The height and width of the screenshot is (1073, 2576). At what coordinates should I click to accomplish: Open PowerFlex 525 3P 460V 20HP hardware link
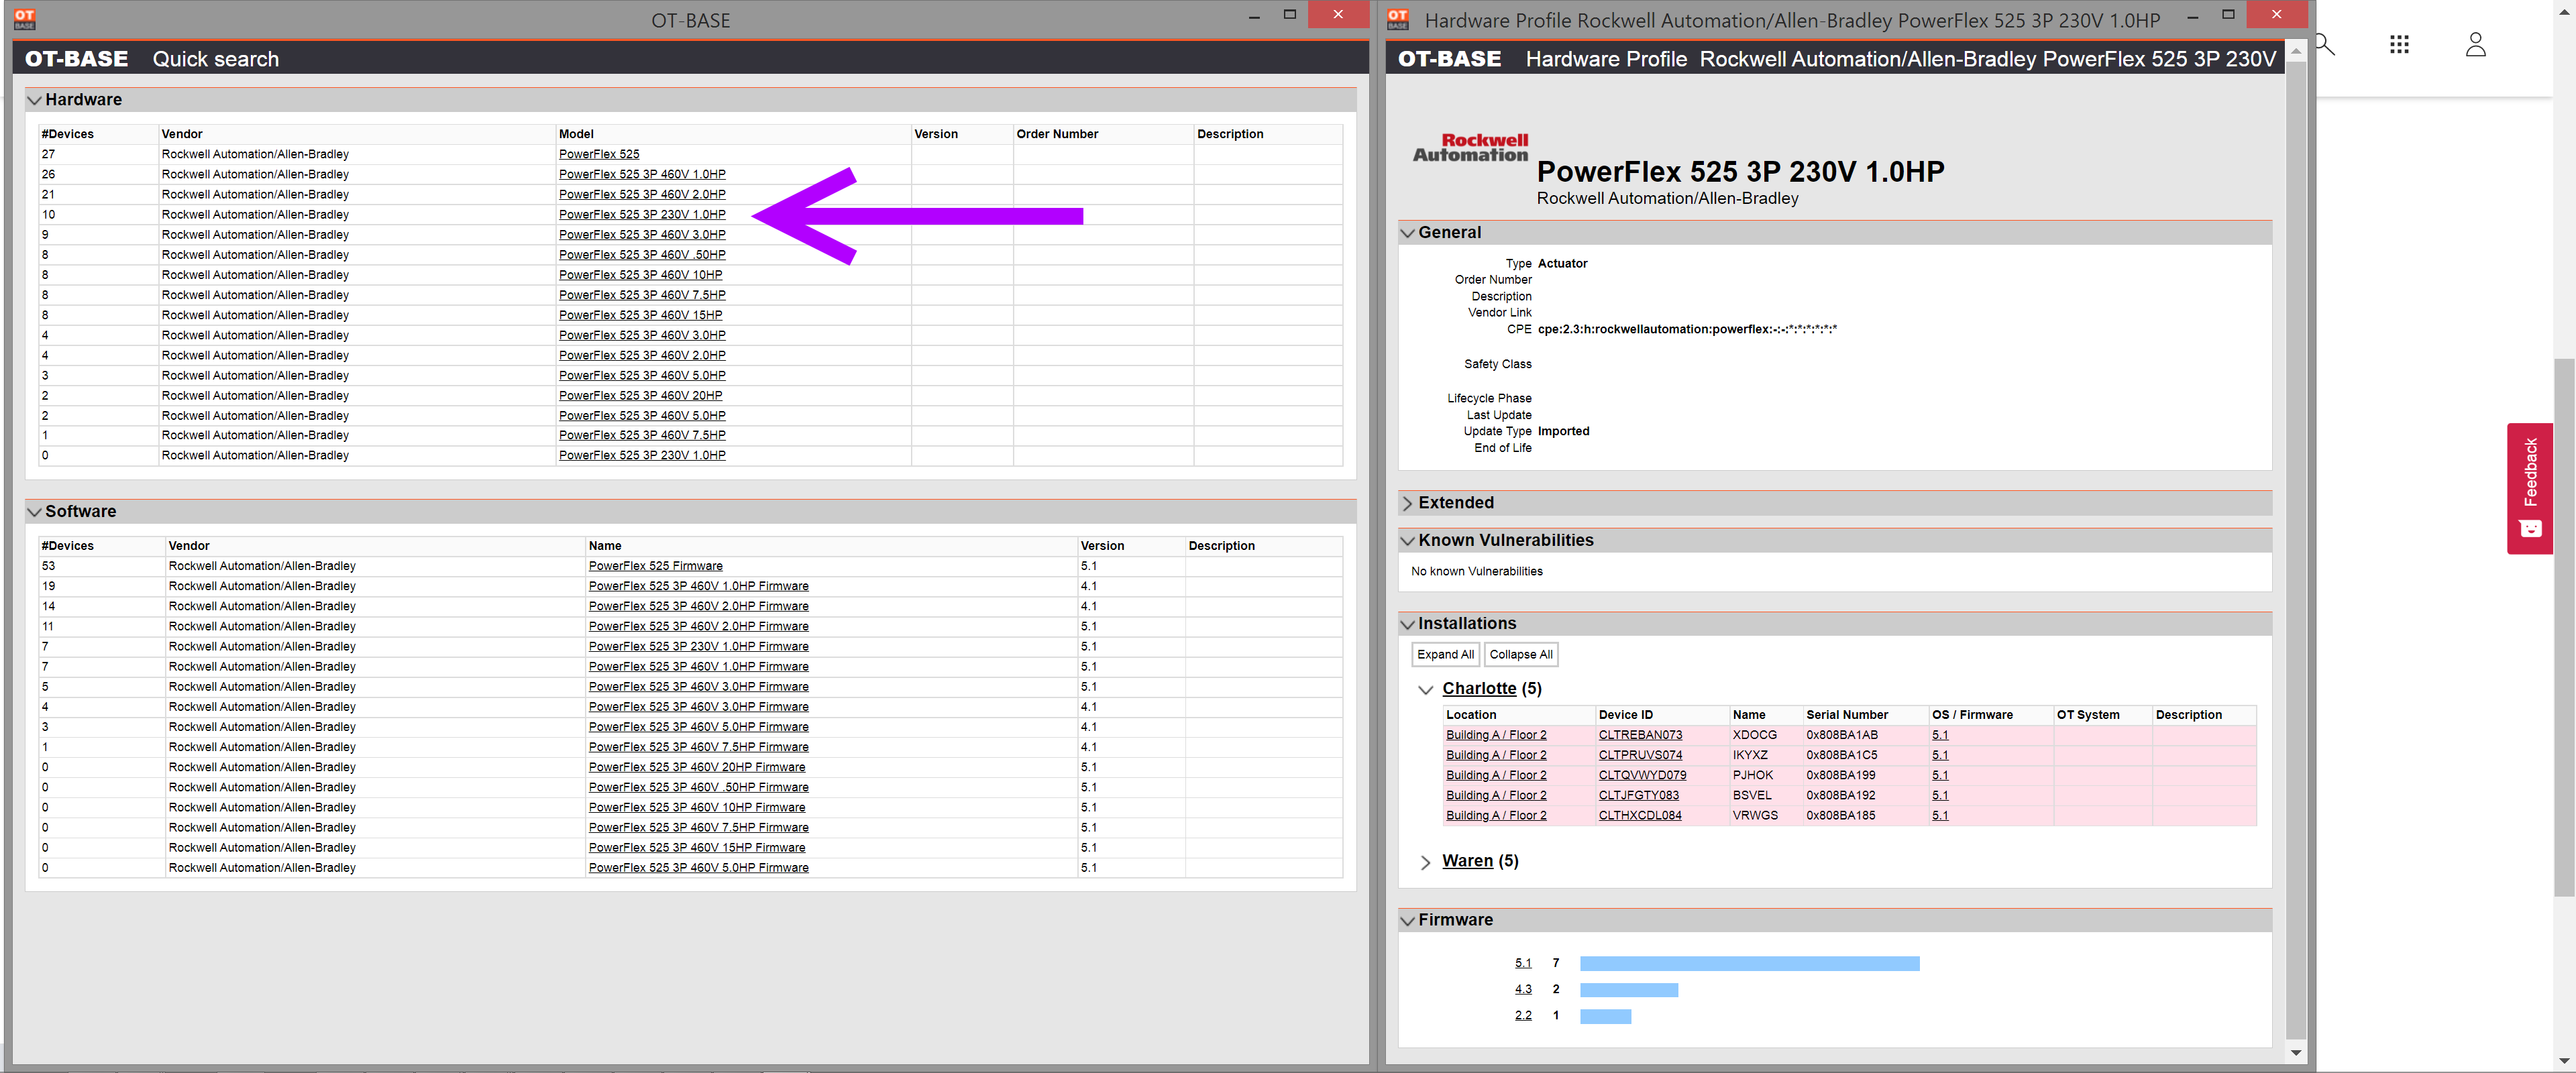tap(640, 395)
